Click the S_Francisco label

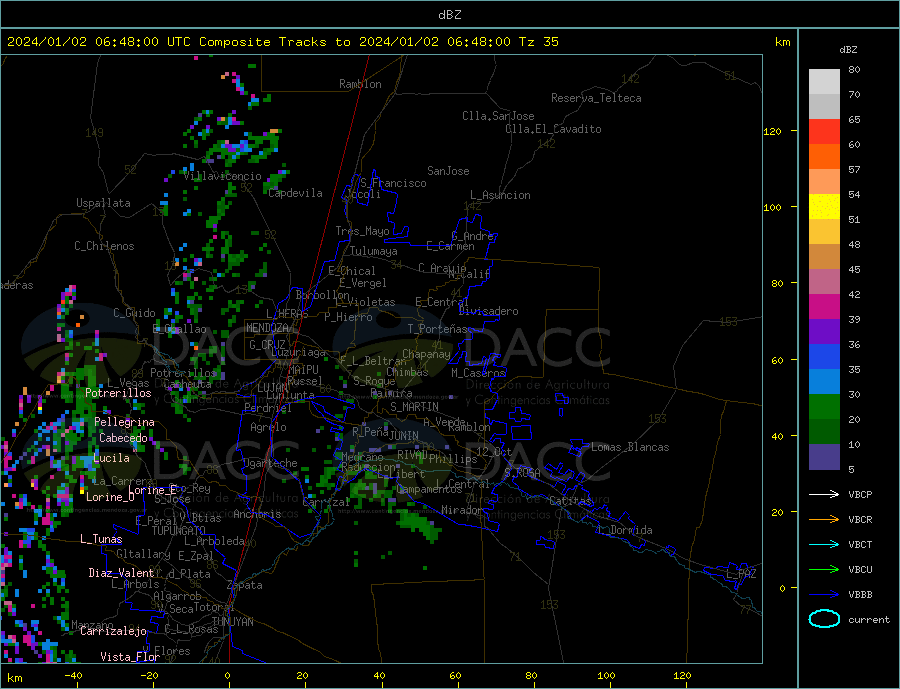click(x=393, y=183)
